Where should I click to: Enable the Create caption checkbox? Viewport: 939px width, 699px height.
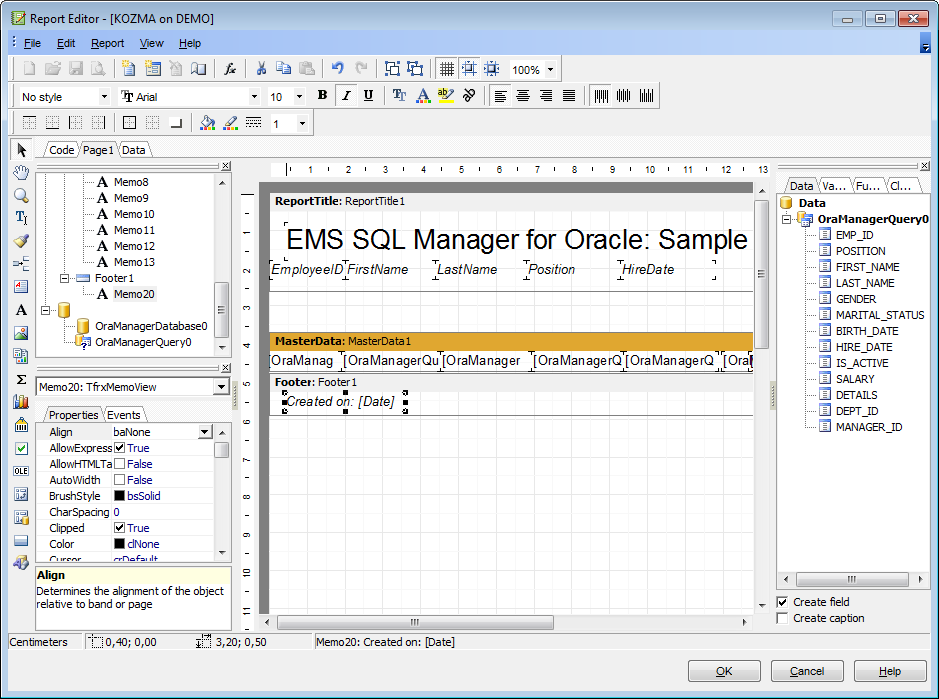coord(782,618)
